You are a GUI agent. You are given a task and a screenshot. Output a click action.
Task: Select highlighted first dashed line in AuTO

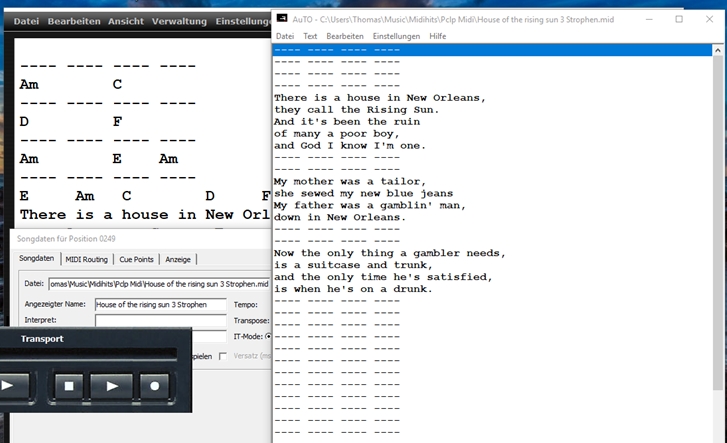(x=492, y=50)
